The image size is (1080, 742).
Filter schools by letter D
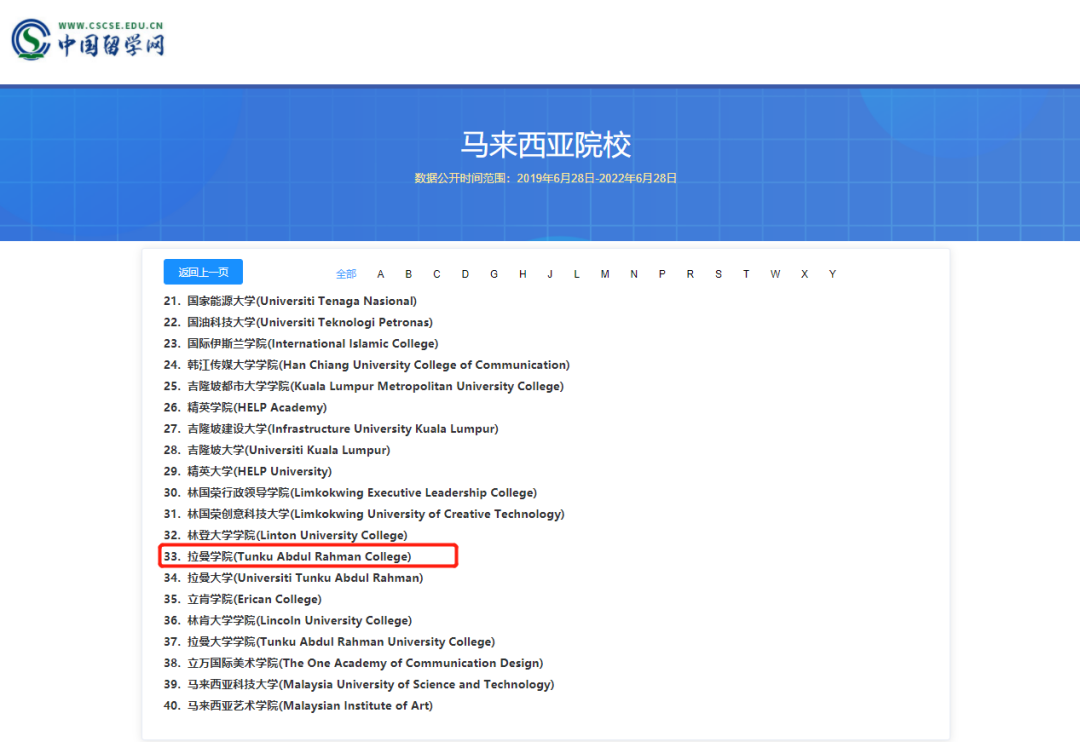pyautogui.click(x=465, y=274)
